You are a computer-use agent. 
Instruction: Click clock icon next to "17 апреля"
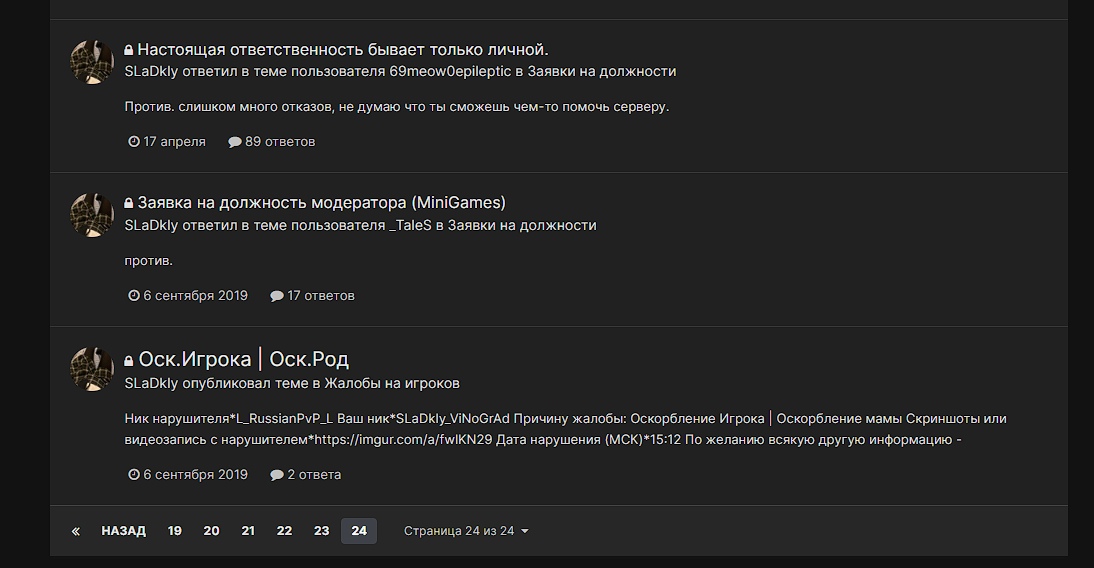[134, 142]
